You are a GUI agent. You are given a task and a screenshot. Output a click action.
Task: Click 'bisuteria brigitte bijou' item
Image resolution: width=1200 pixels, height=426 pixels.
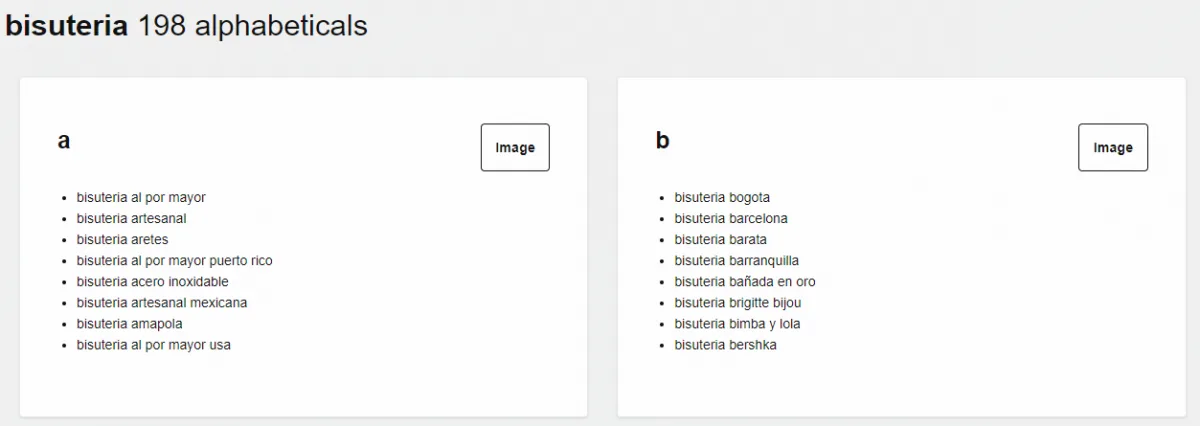(x=737, y=302)
